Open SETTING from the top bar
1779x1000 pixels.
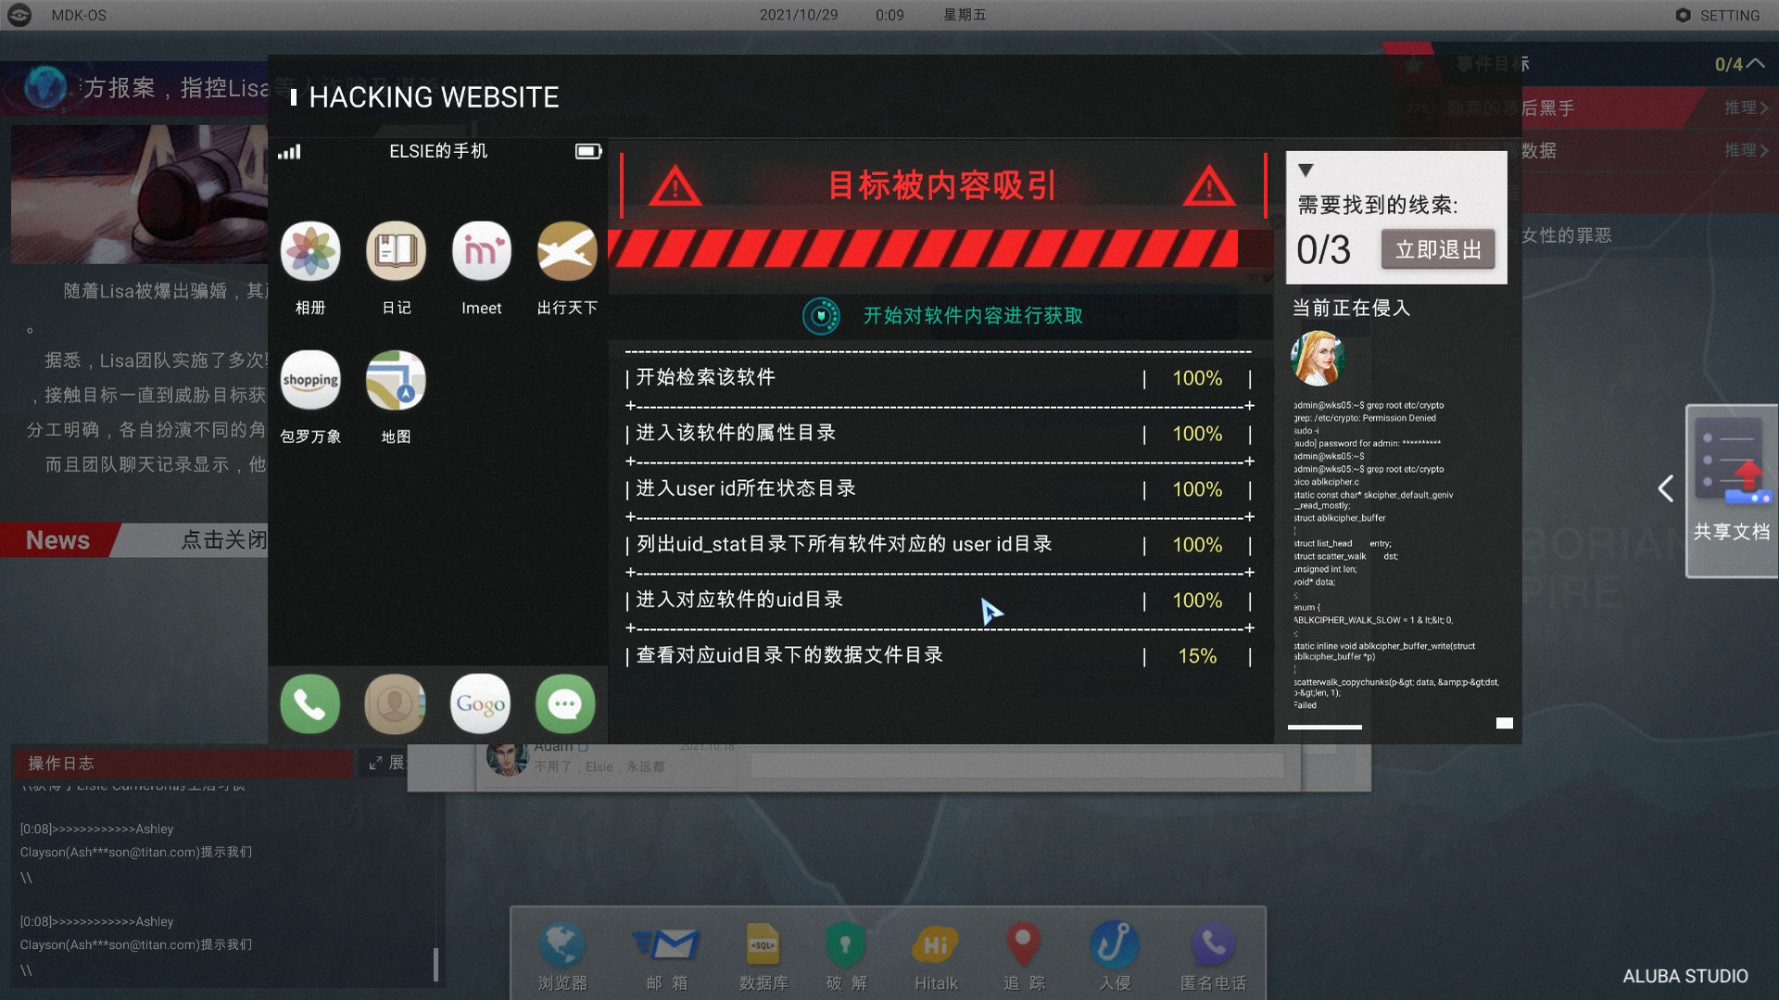[1717, 15]
